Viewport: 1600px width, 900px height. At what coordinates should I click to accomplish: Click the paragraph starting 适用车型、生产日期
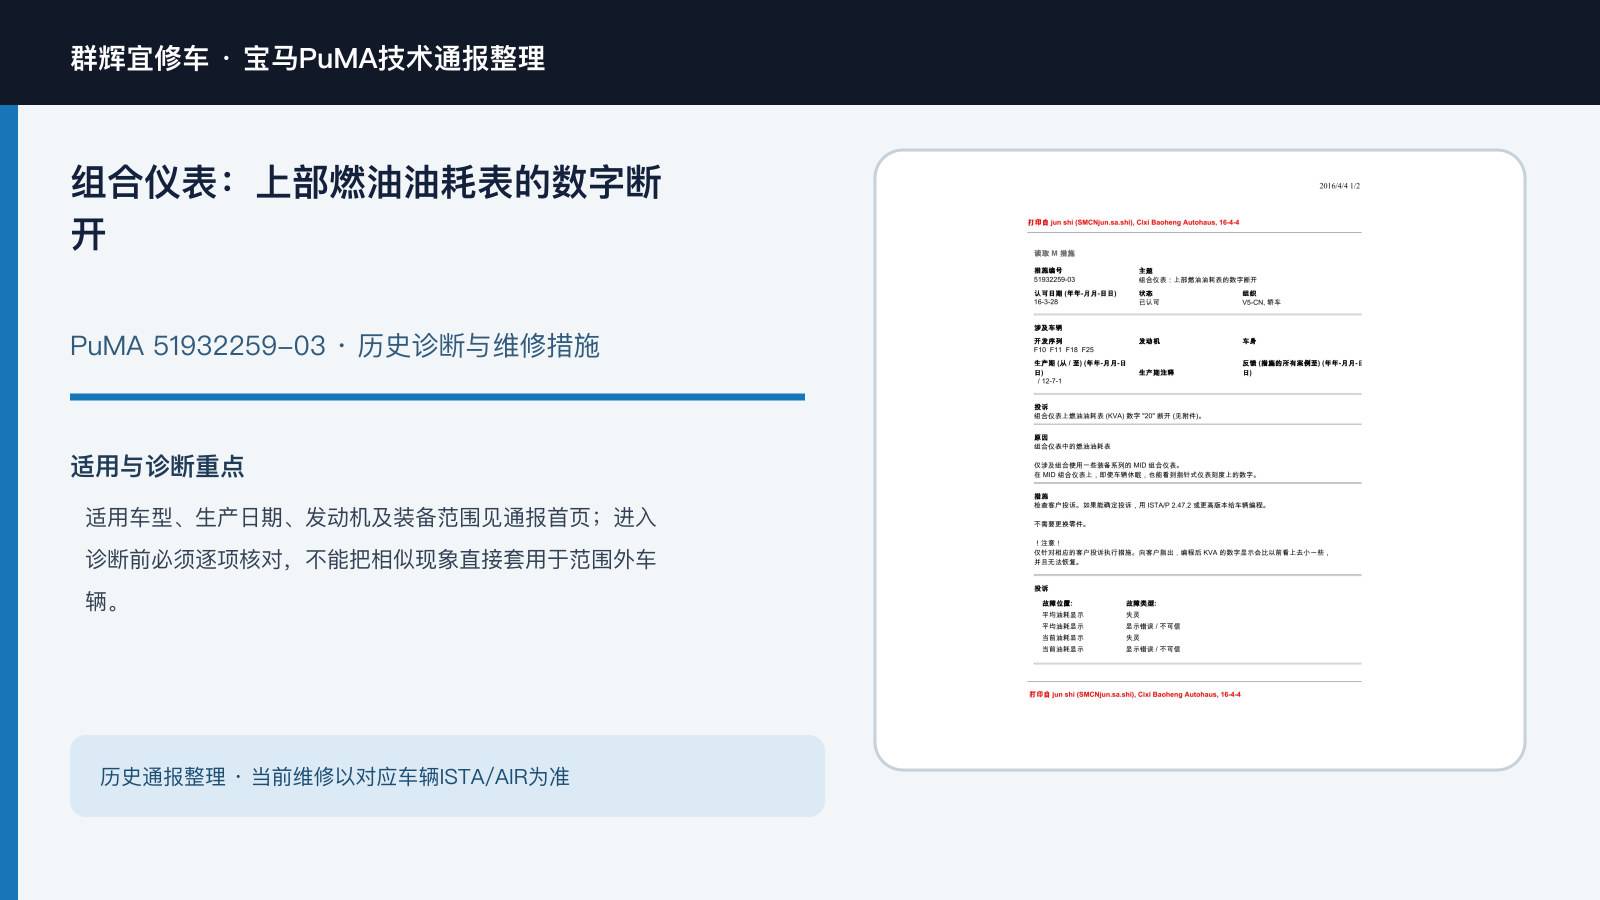pyautogui.click(x=371, y=559)
